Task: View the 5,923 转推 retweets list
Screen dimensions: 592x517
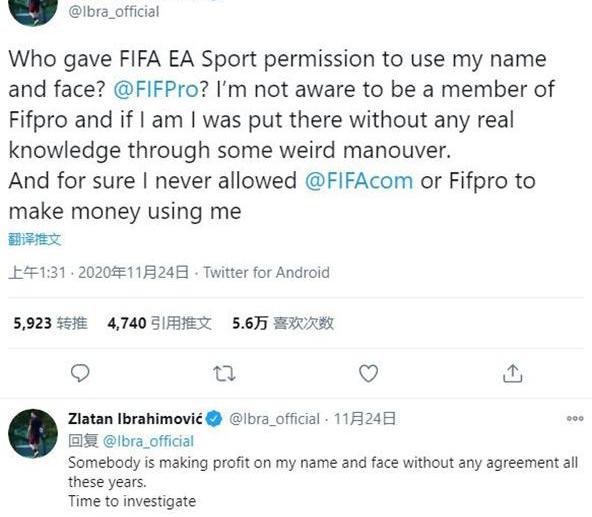Action: tap(50, 323)
